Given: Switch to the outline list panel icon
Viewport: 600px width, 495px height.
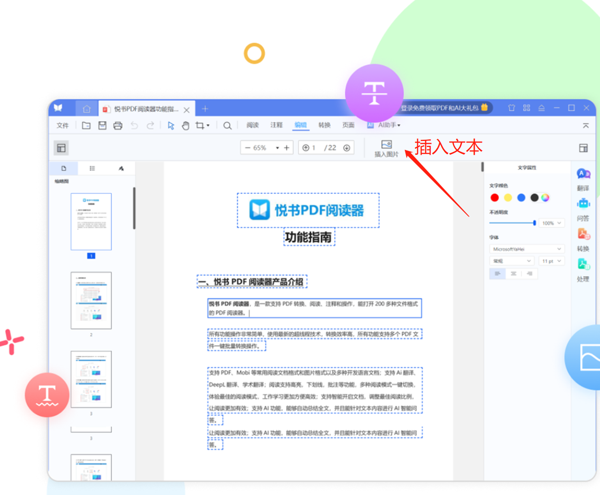Looking at the screenshot, I should [92, 169].
